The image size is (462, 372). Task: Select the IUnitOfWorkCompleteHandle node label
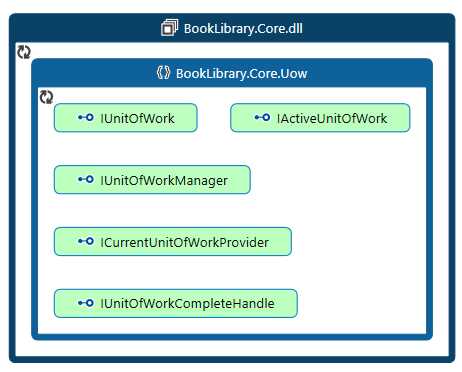pos(187,304)
